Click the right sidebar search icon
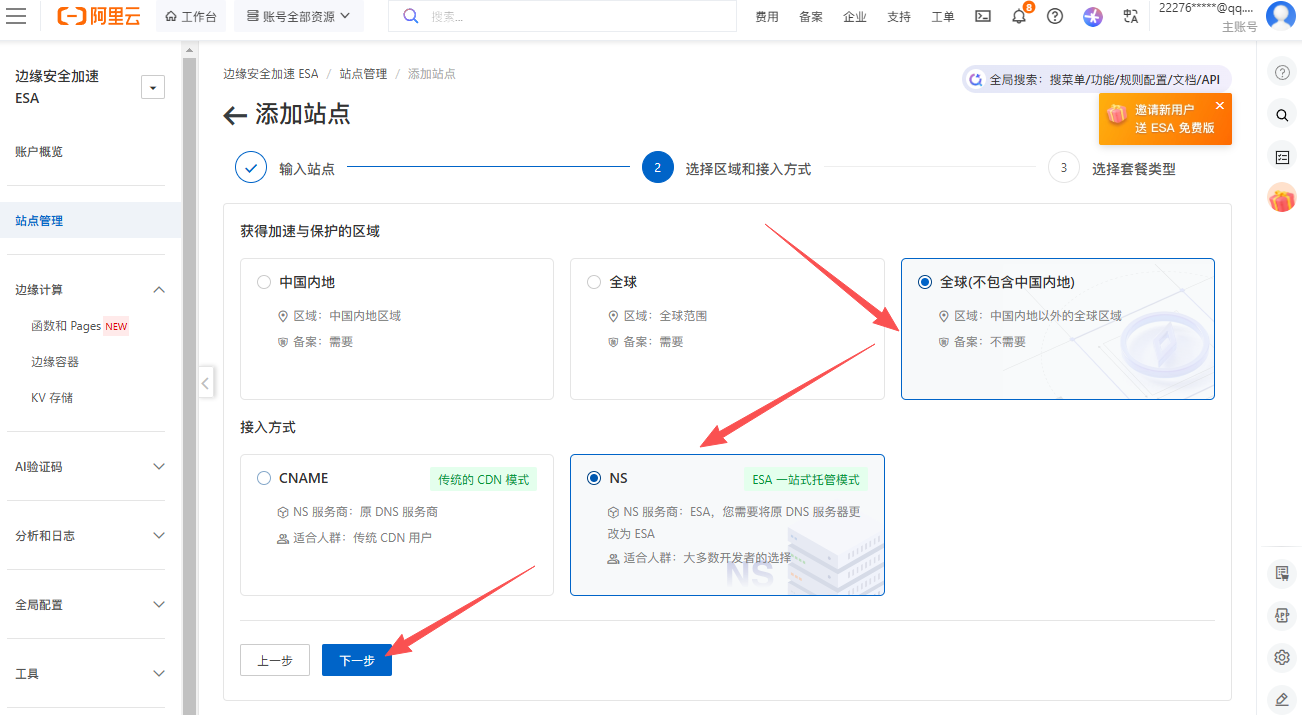This screenshot has width=1302, height=715. [1281, 115]
